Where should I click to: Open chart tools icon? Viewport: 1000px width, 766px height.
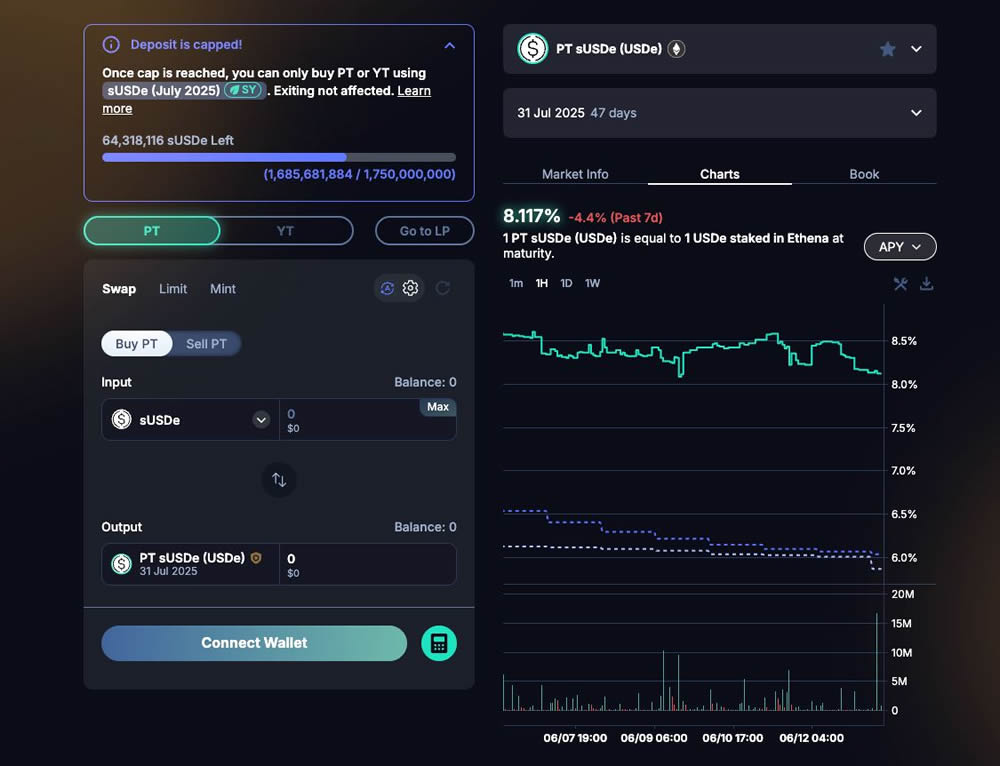click(x=900, y=284)
